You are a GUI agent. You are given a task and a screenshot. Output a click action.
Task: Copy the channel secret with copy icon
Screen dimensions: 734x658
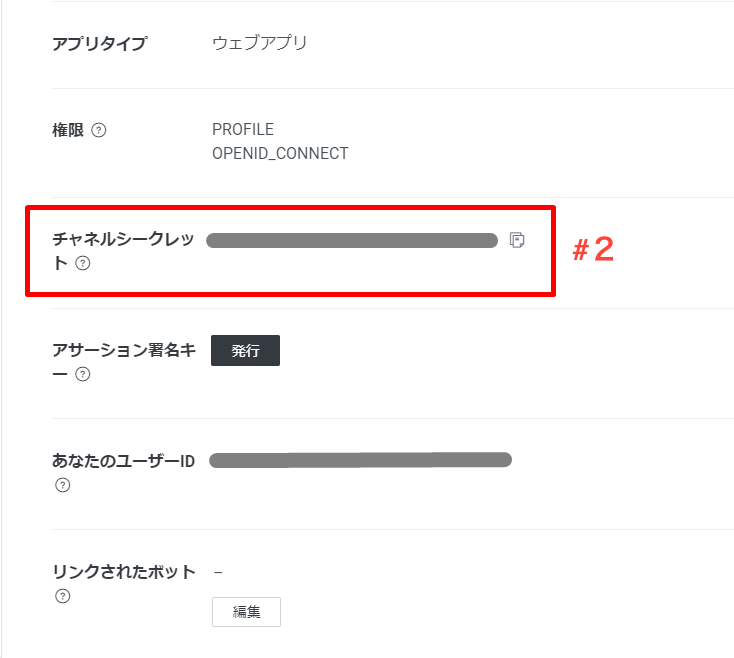tap(517, 240)
